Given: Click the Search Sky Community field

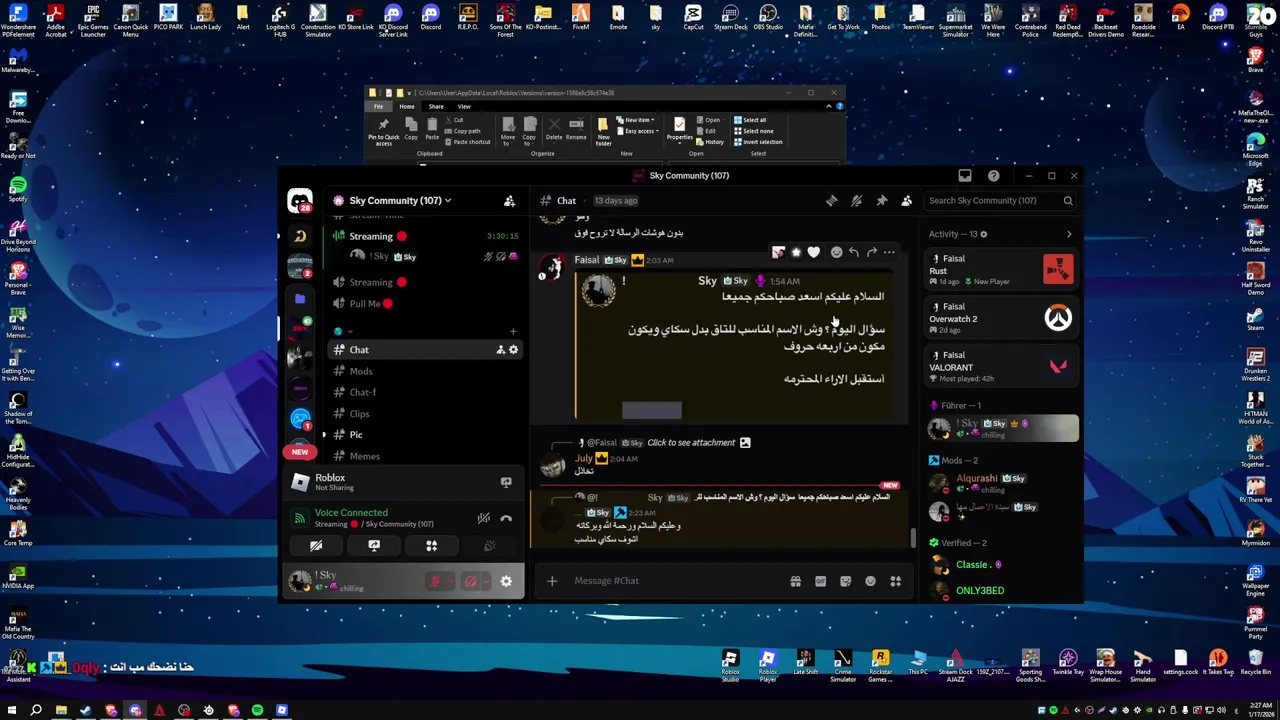Looking at the screenshot, I should click(1000, 200).
